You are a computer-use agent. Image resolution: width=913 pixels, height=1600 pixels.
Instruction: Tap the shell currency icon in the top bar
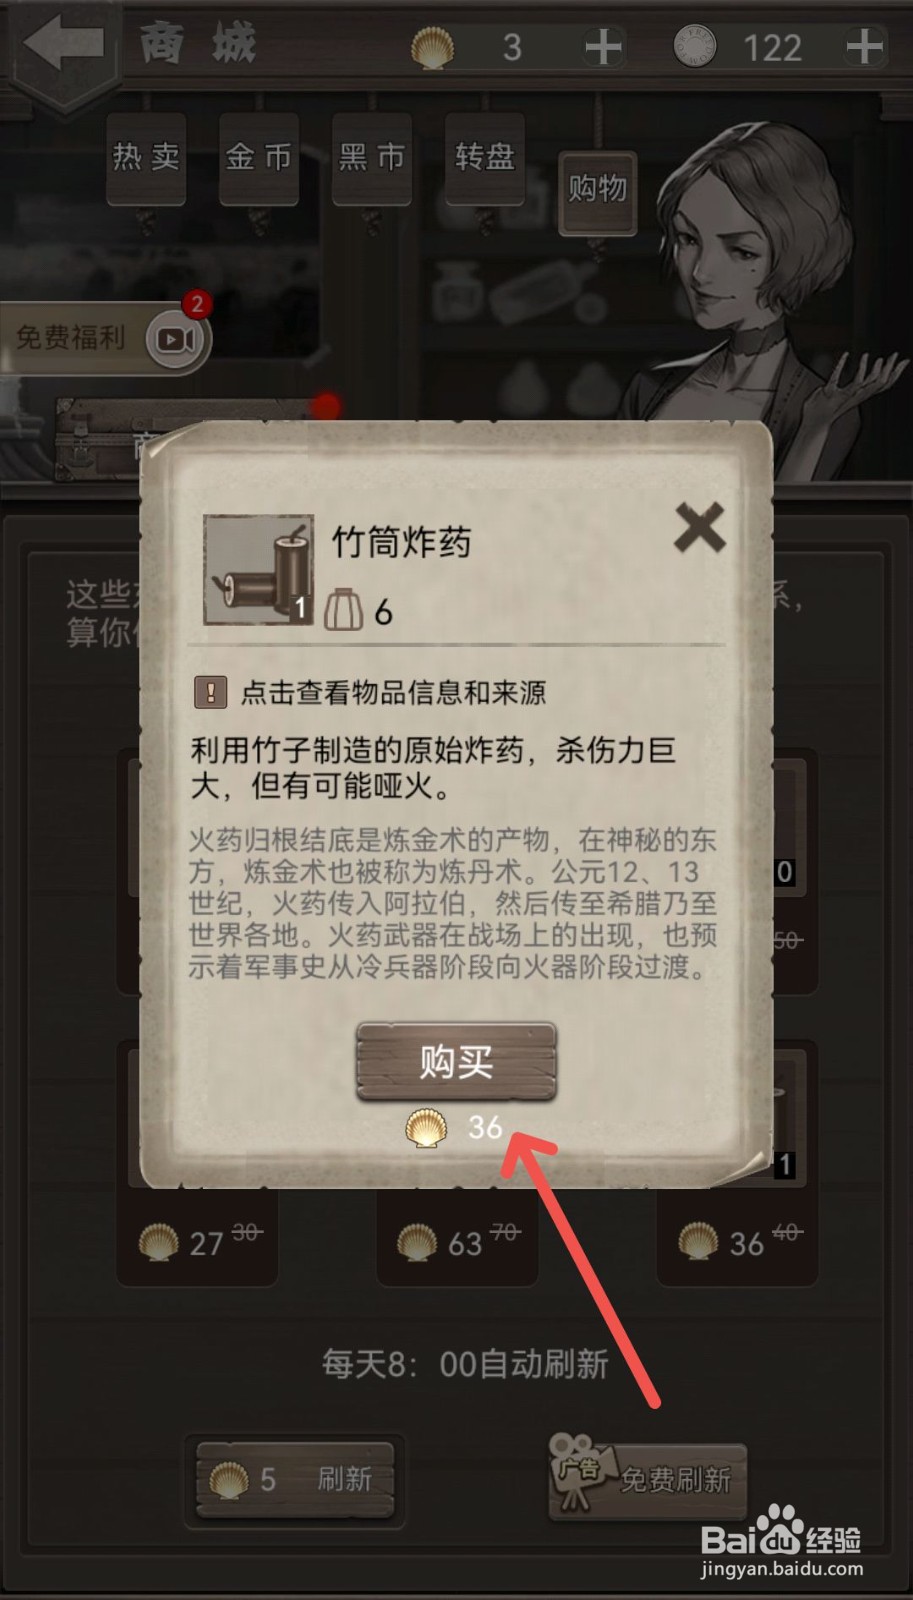point(432,48)
